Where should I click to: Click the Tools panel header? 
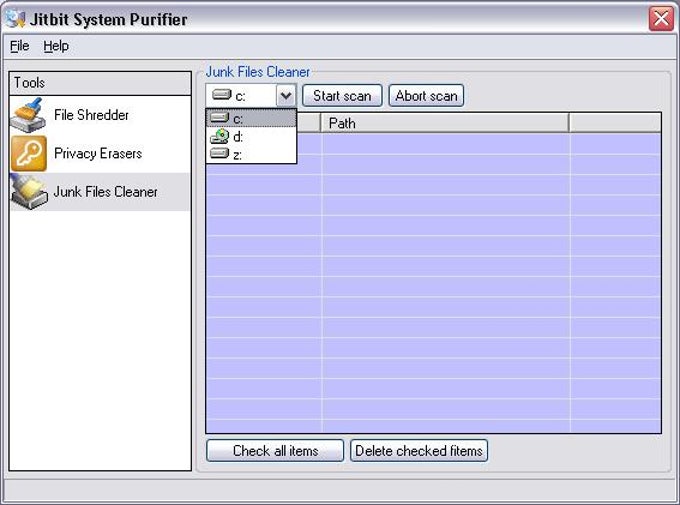(x=100, y=83)
